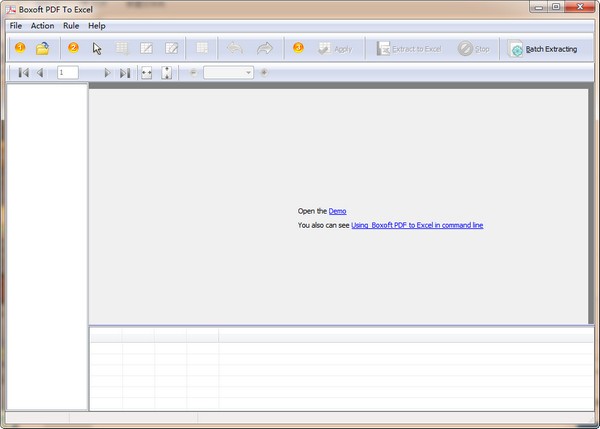This screenshot has width=600, height=429.
Task: Click the diagonal-line table toolbar icon
Action: [x=146, y=48]
